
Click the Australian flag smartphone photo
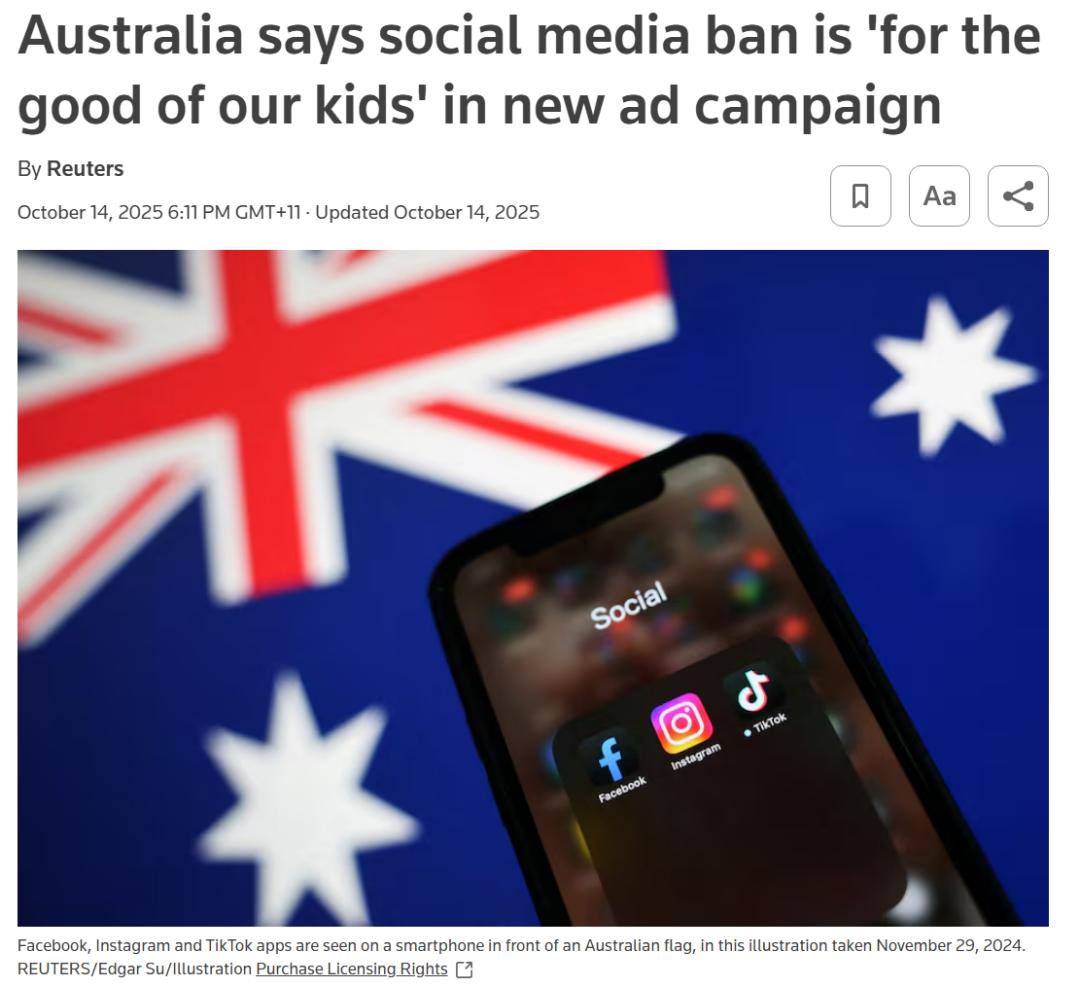pos(533,588)
